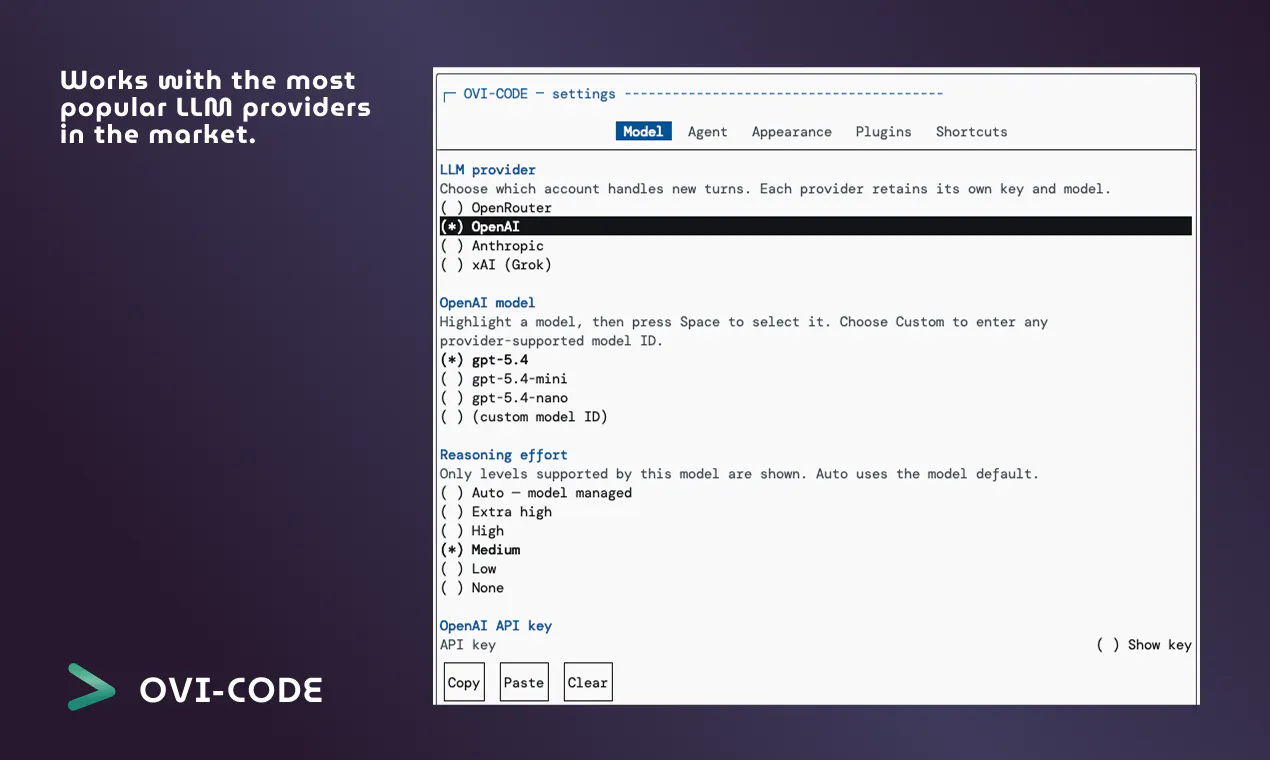1270x760 pixels.
Task: Switch to the Model tab
Action: coord(643,131)
